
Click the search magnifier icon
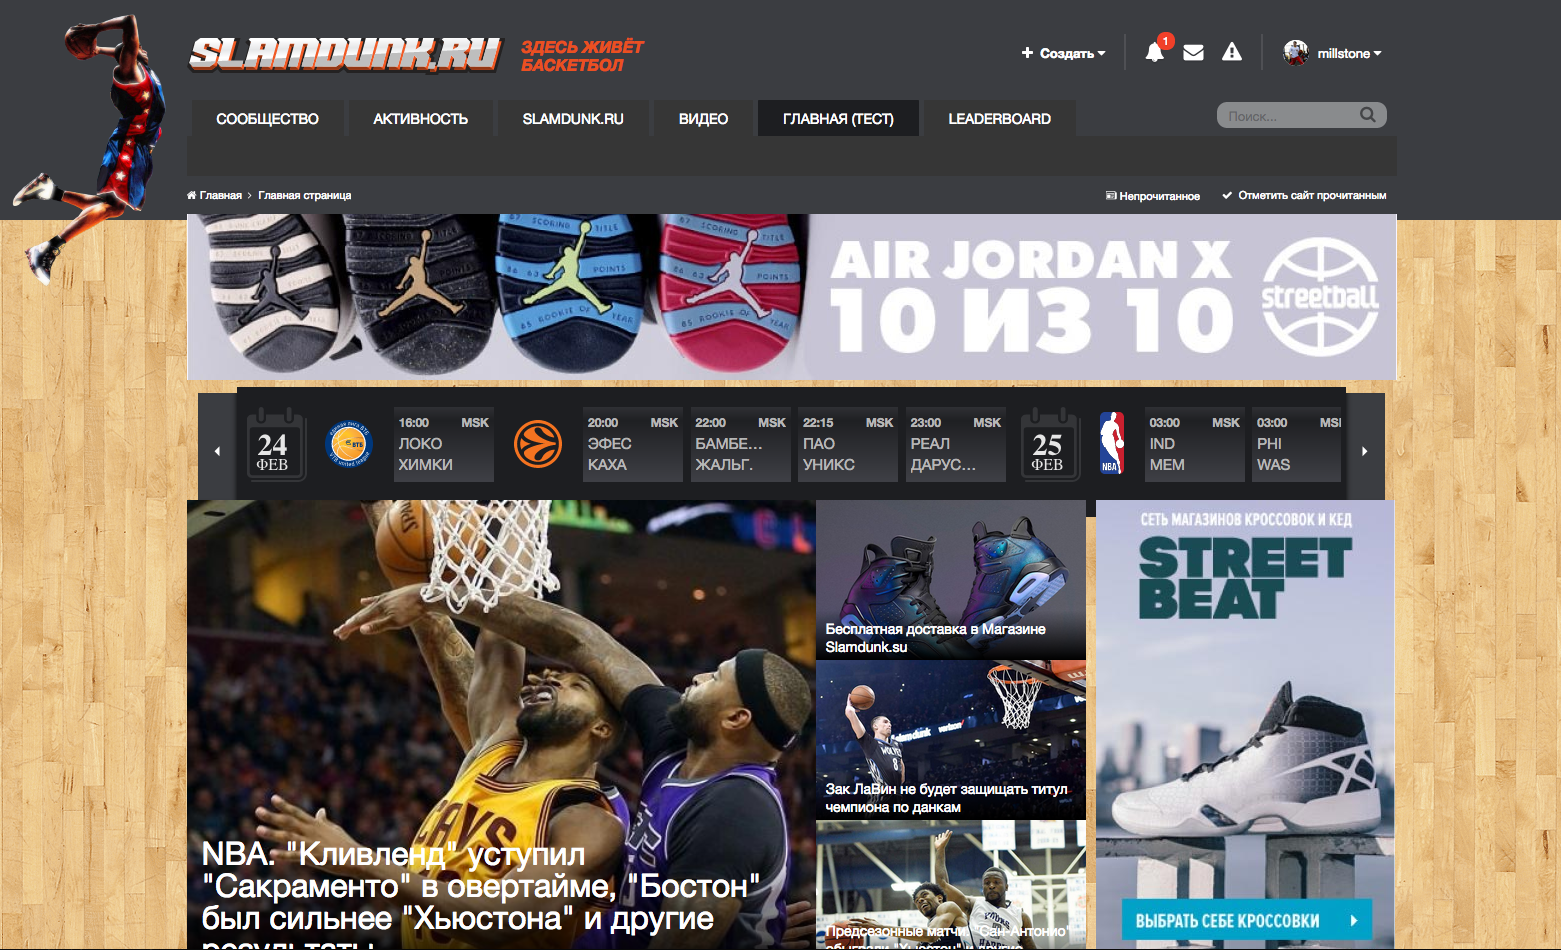pyautogui.click(x=1368, y=115)
